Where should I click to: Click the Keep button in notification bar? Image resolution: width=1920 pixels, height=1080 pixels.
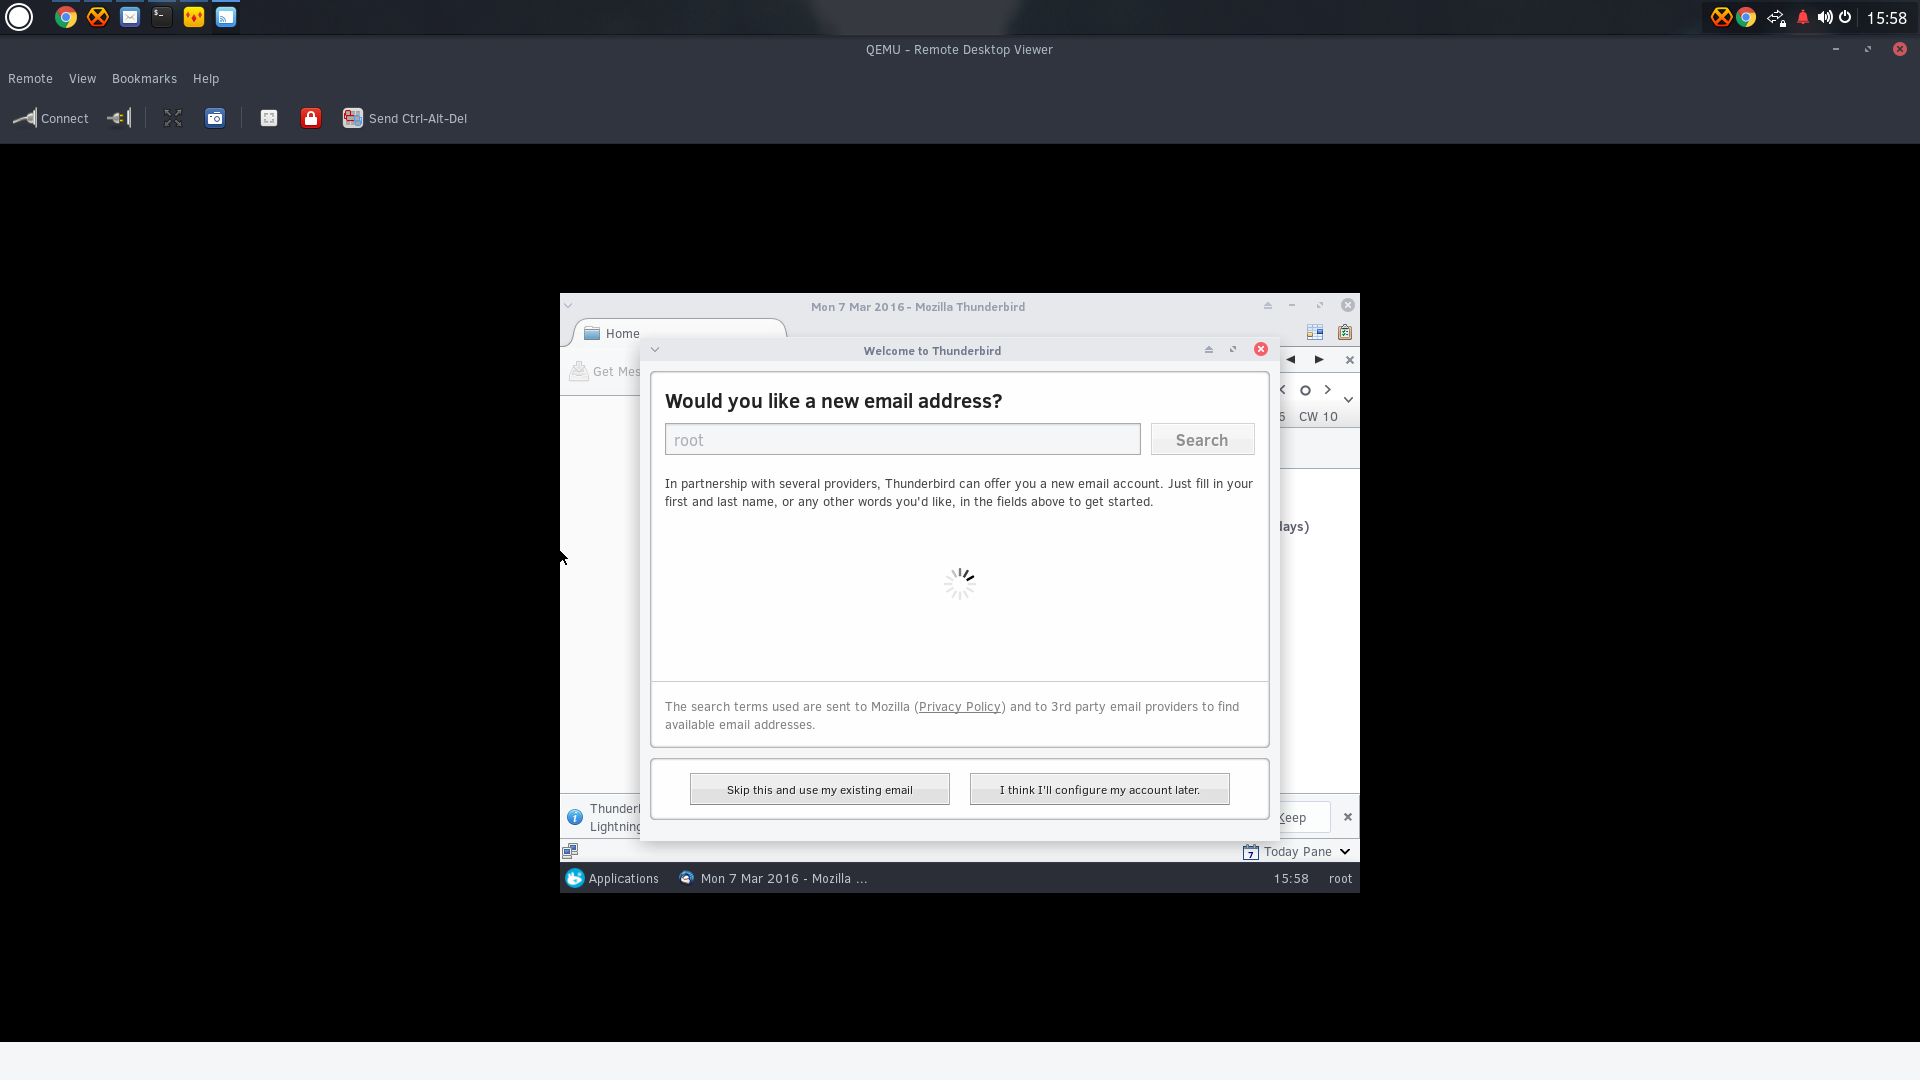pos(1304,818)
